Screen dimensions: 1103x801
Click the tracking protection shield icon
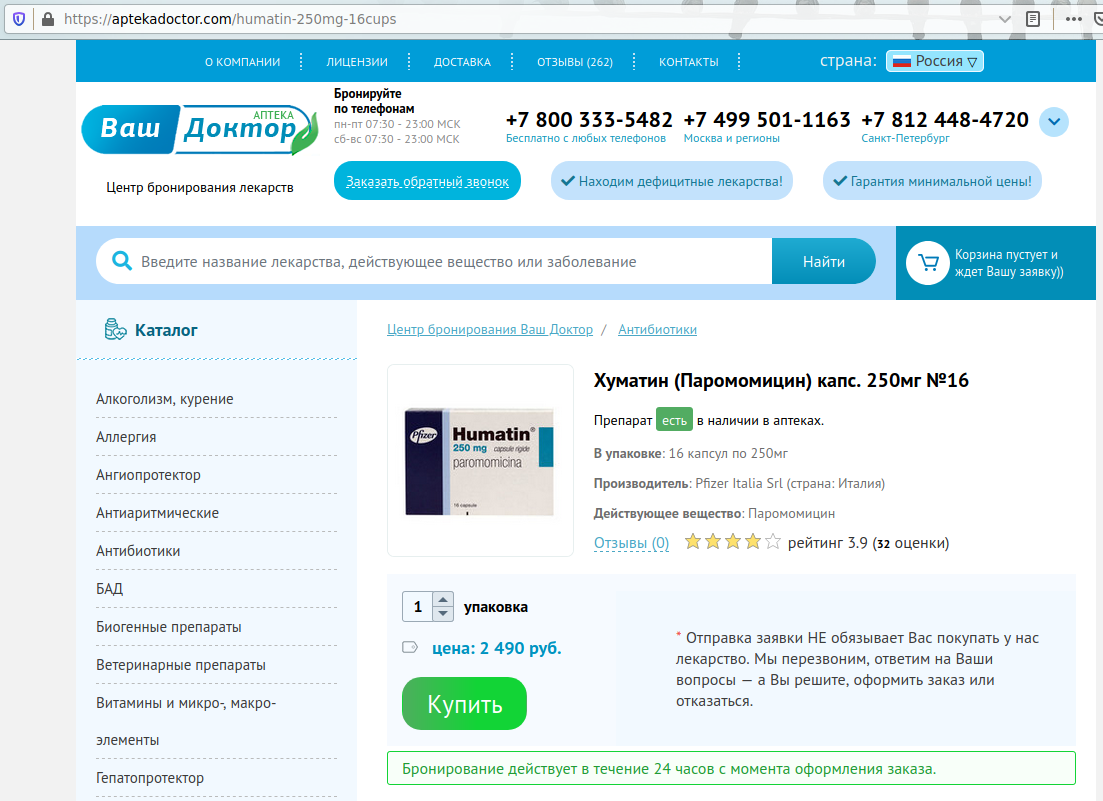tap(19, 19)
